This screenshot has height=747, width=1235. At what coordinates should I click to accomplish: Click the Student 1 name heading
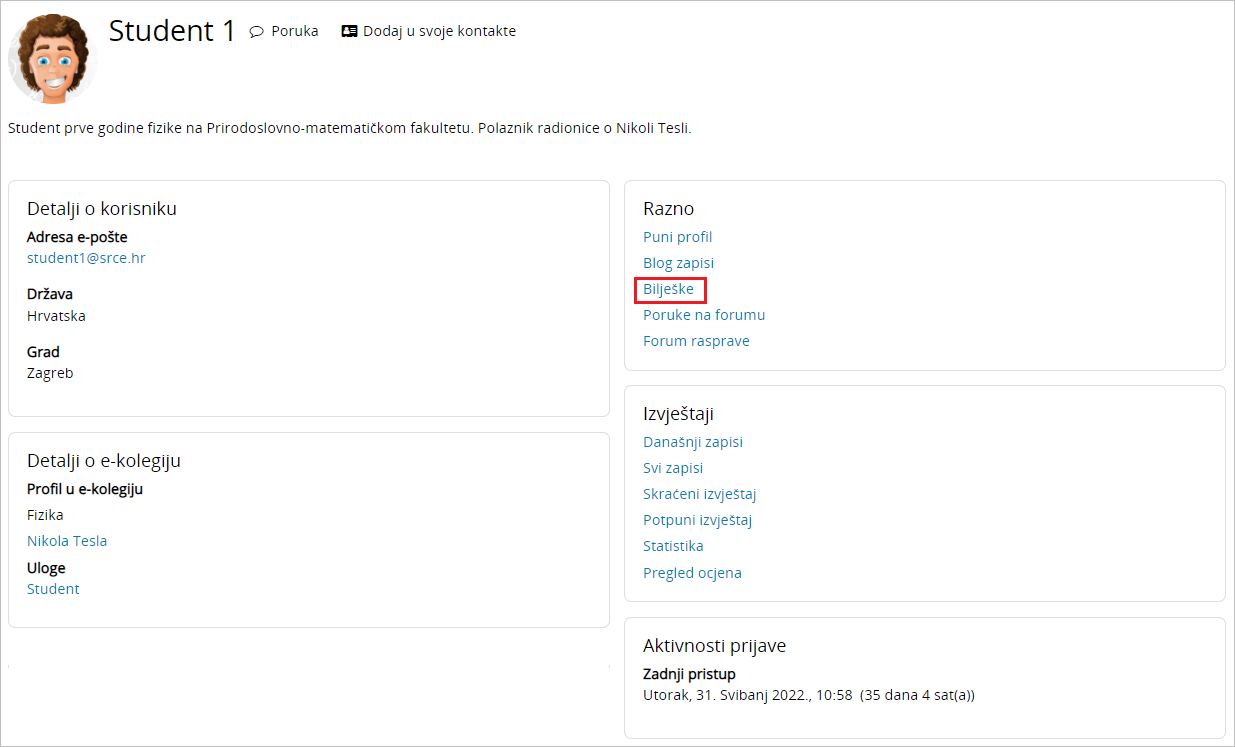[x=172, y=31]
